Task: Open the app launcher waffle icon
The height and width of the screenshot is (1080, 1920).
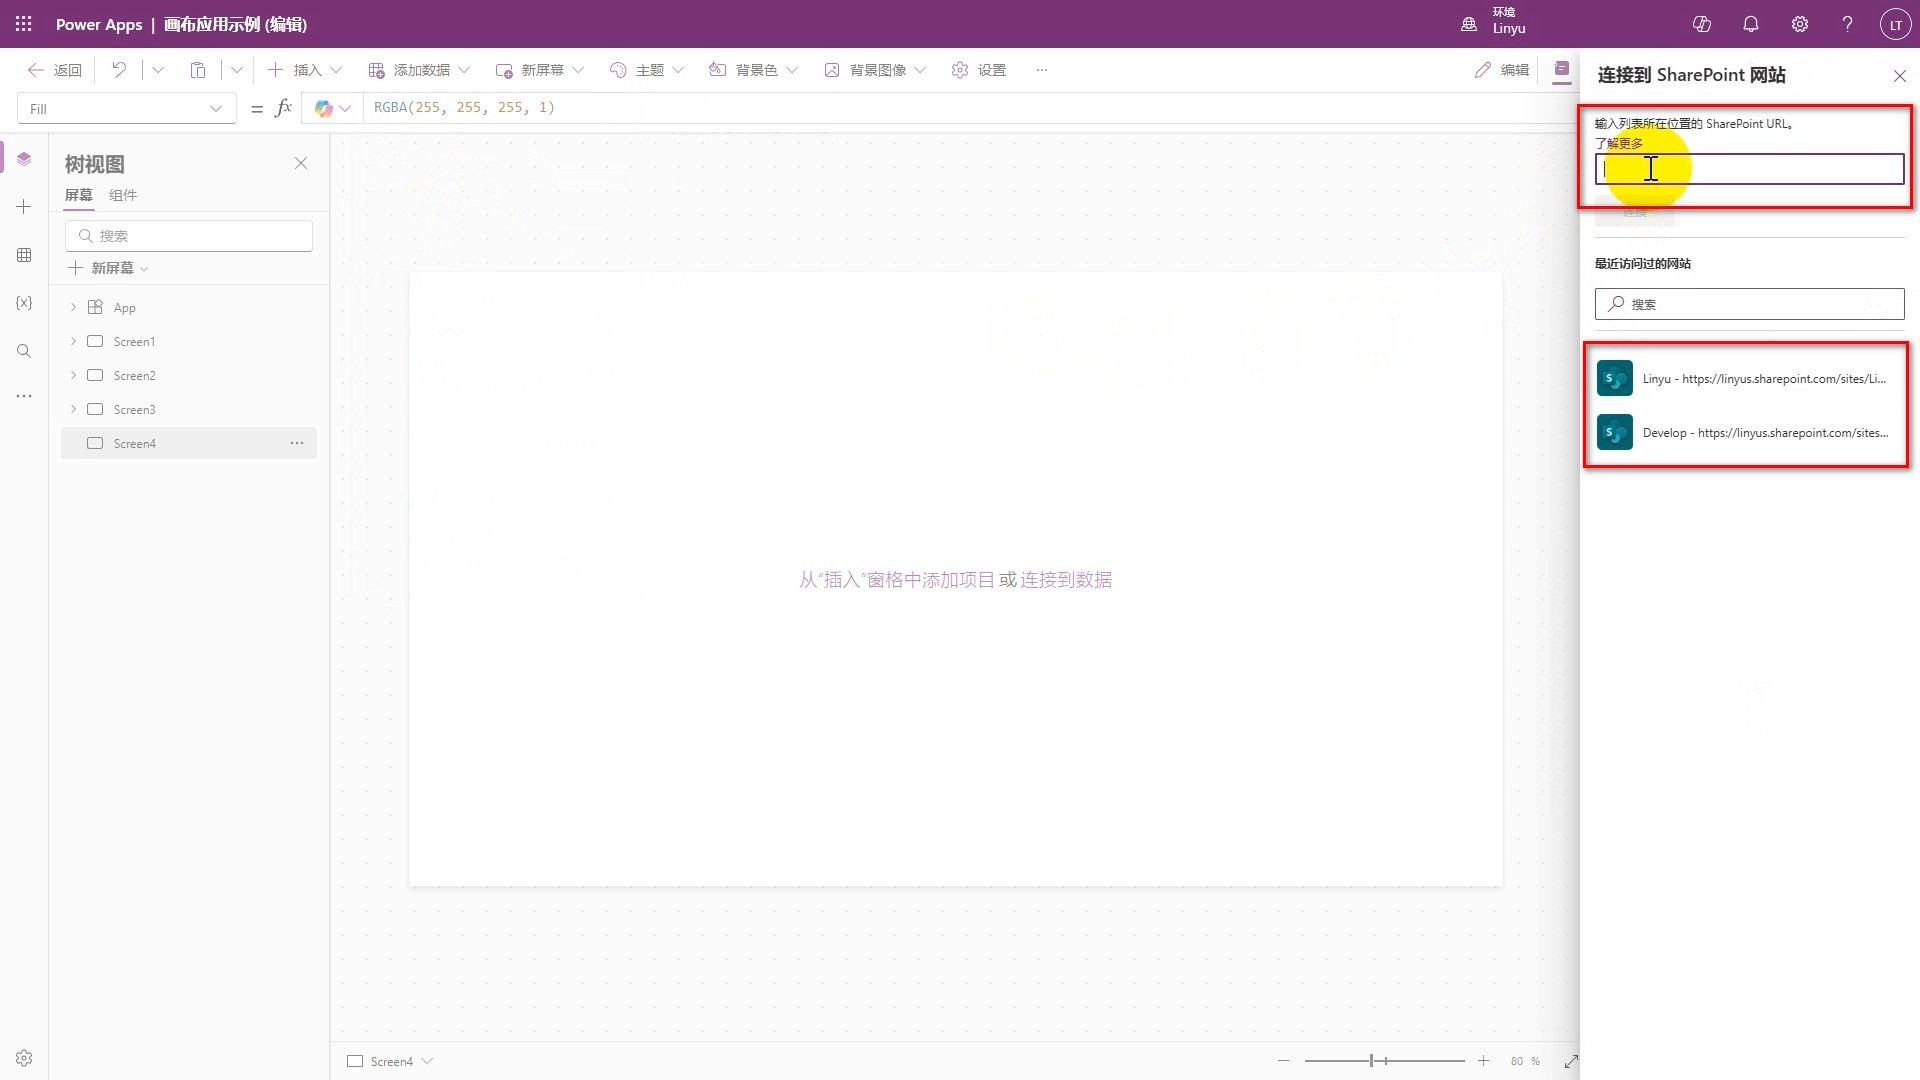Action: [24, 24]
